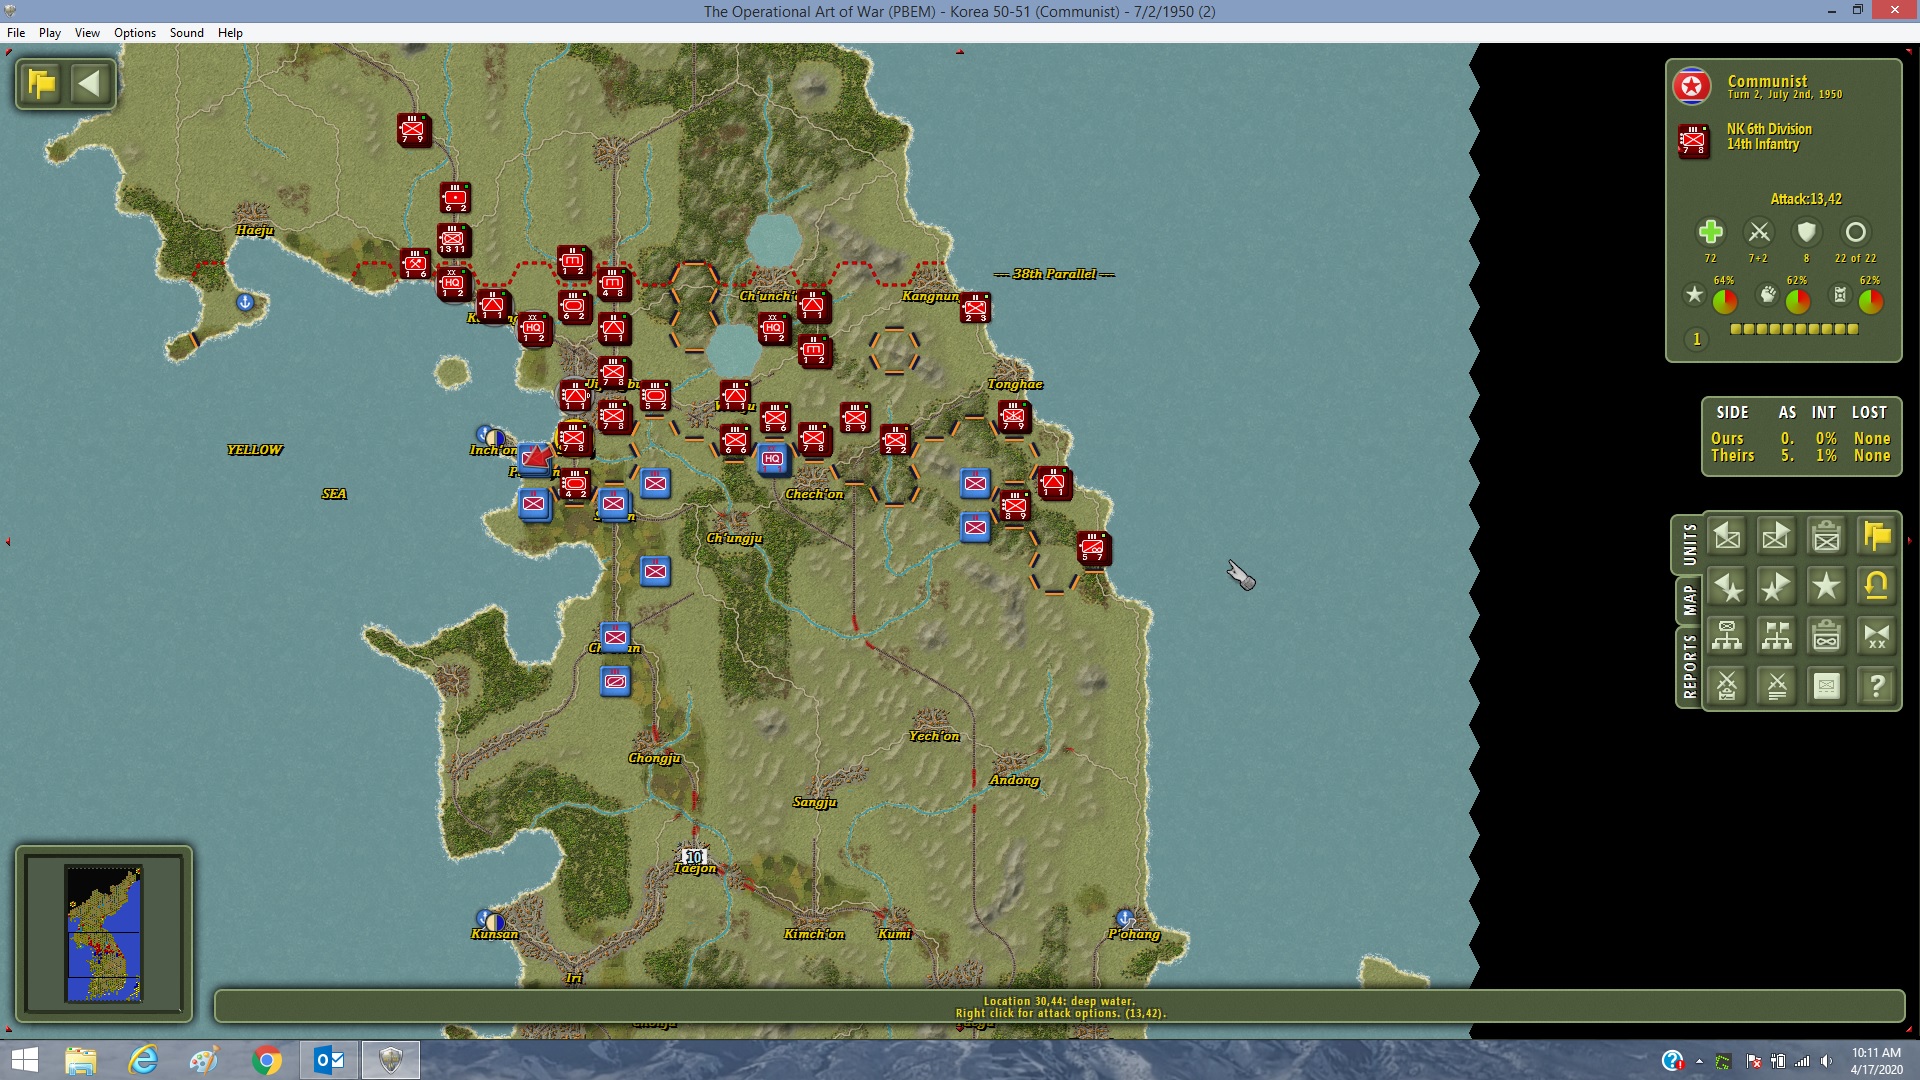
Task: Click the "Theirs" row label
Action: [x=1732, y=456]
